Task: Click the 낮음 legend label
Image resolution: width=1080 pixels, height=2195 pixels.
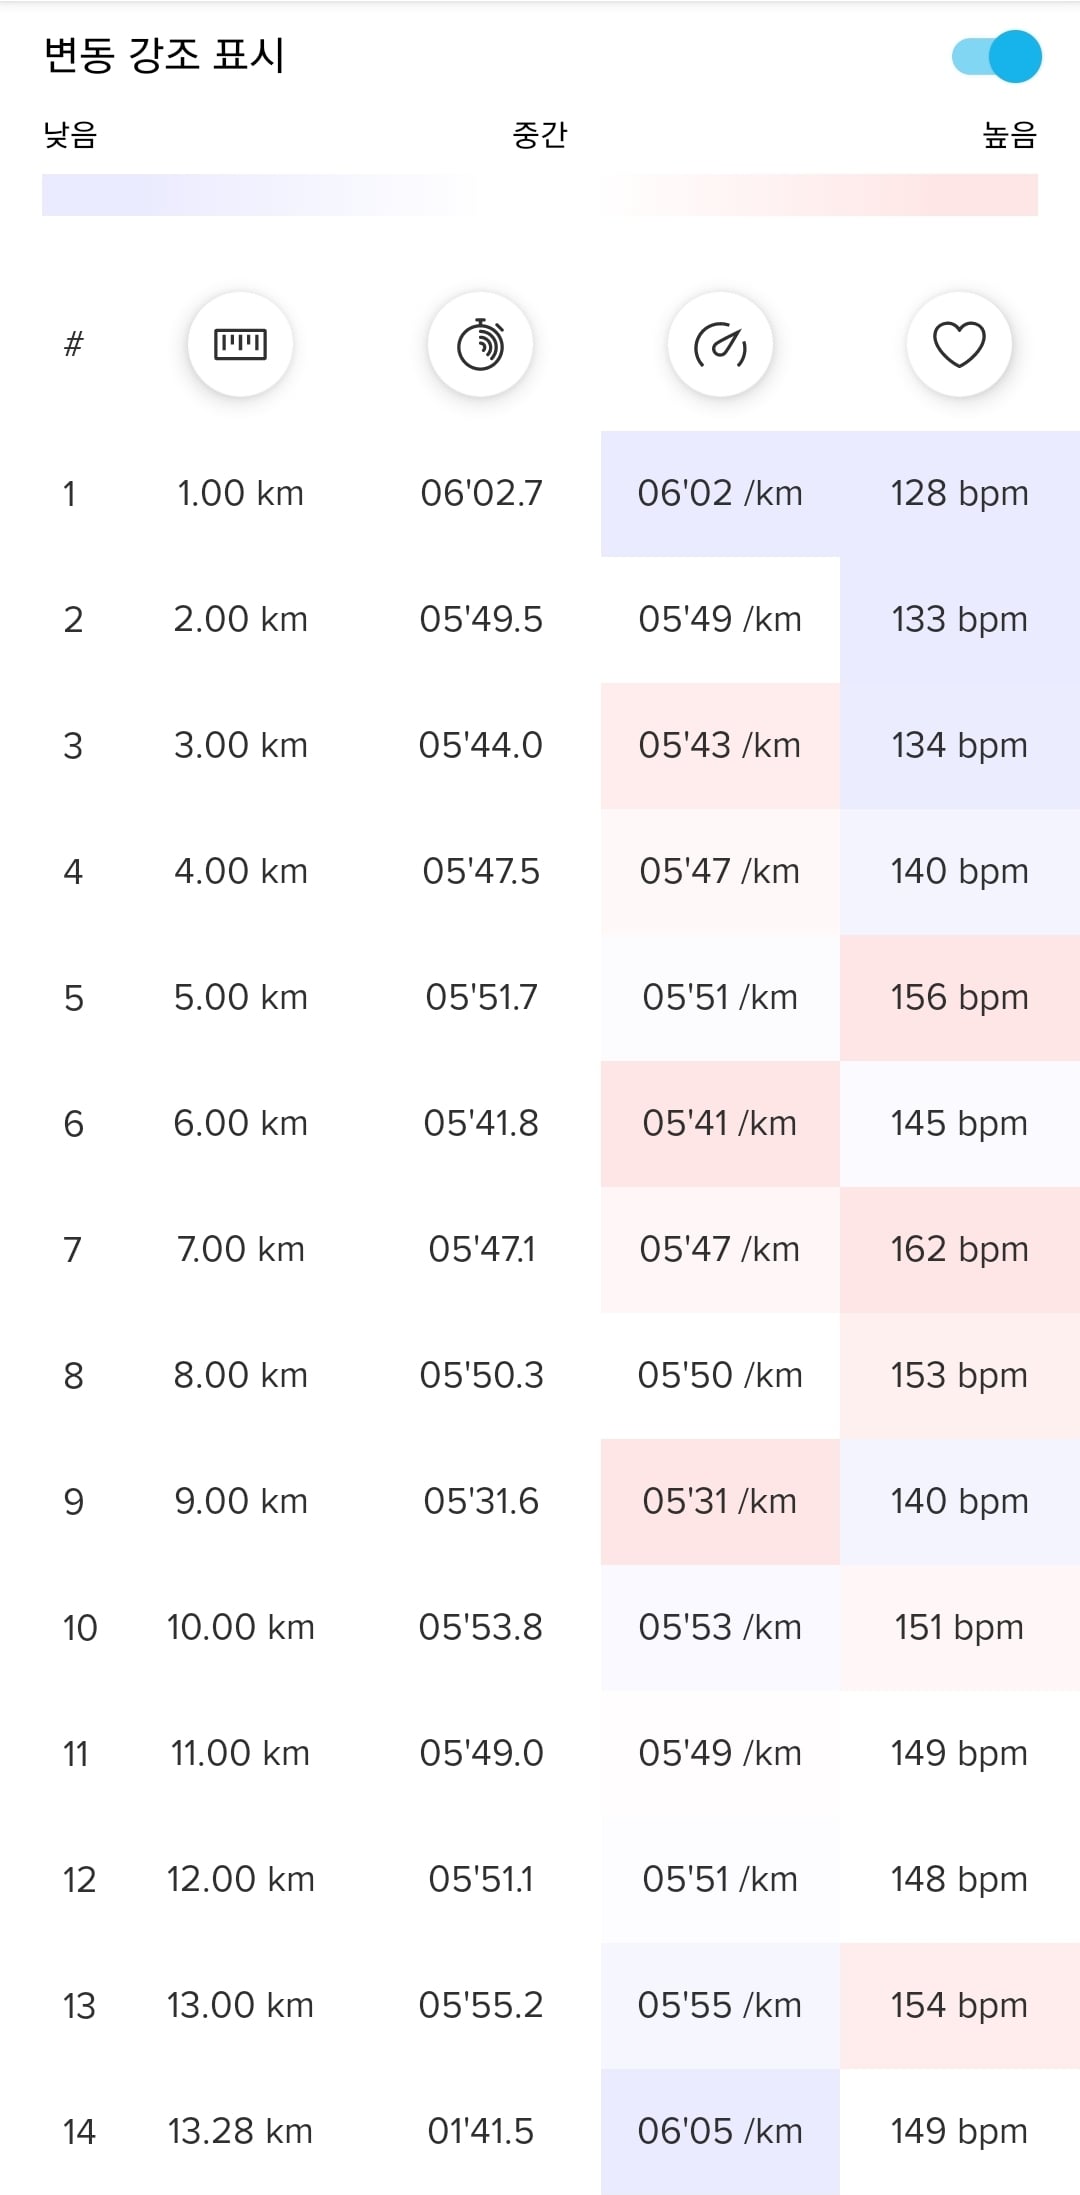Action: point(70,134)
